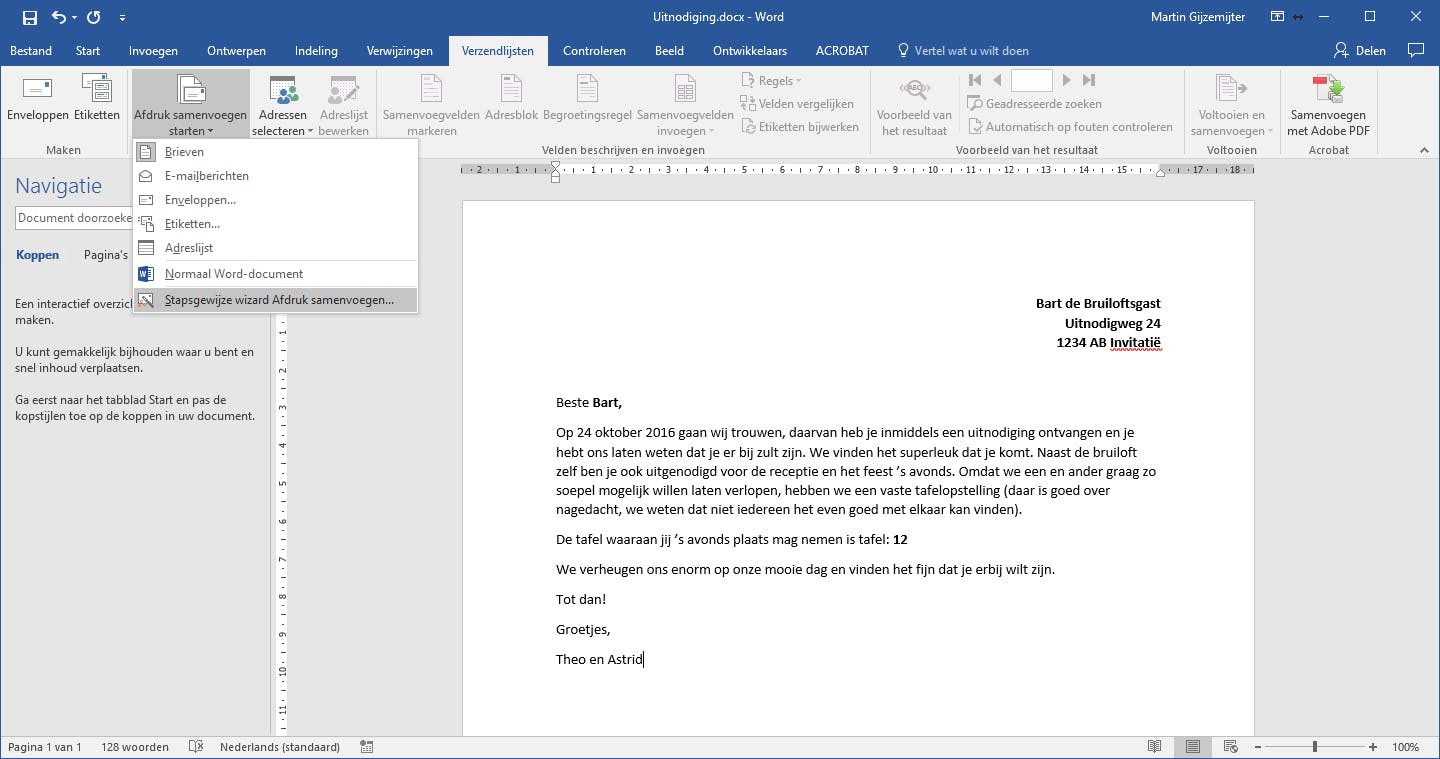
Task: Insert a Begroetingsregel
Action: tap(587, 99)
